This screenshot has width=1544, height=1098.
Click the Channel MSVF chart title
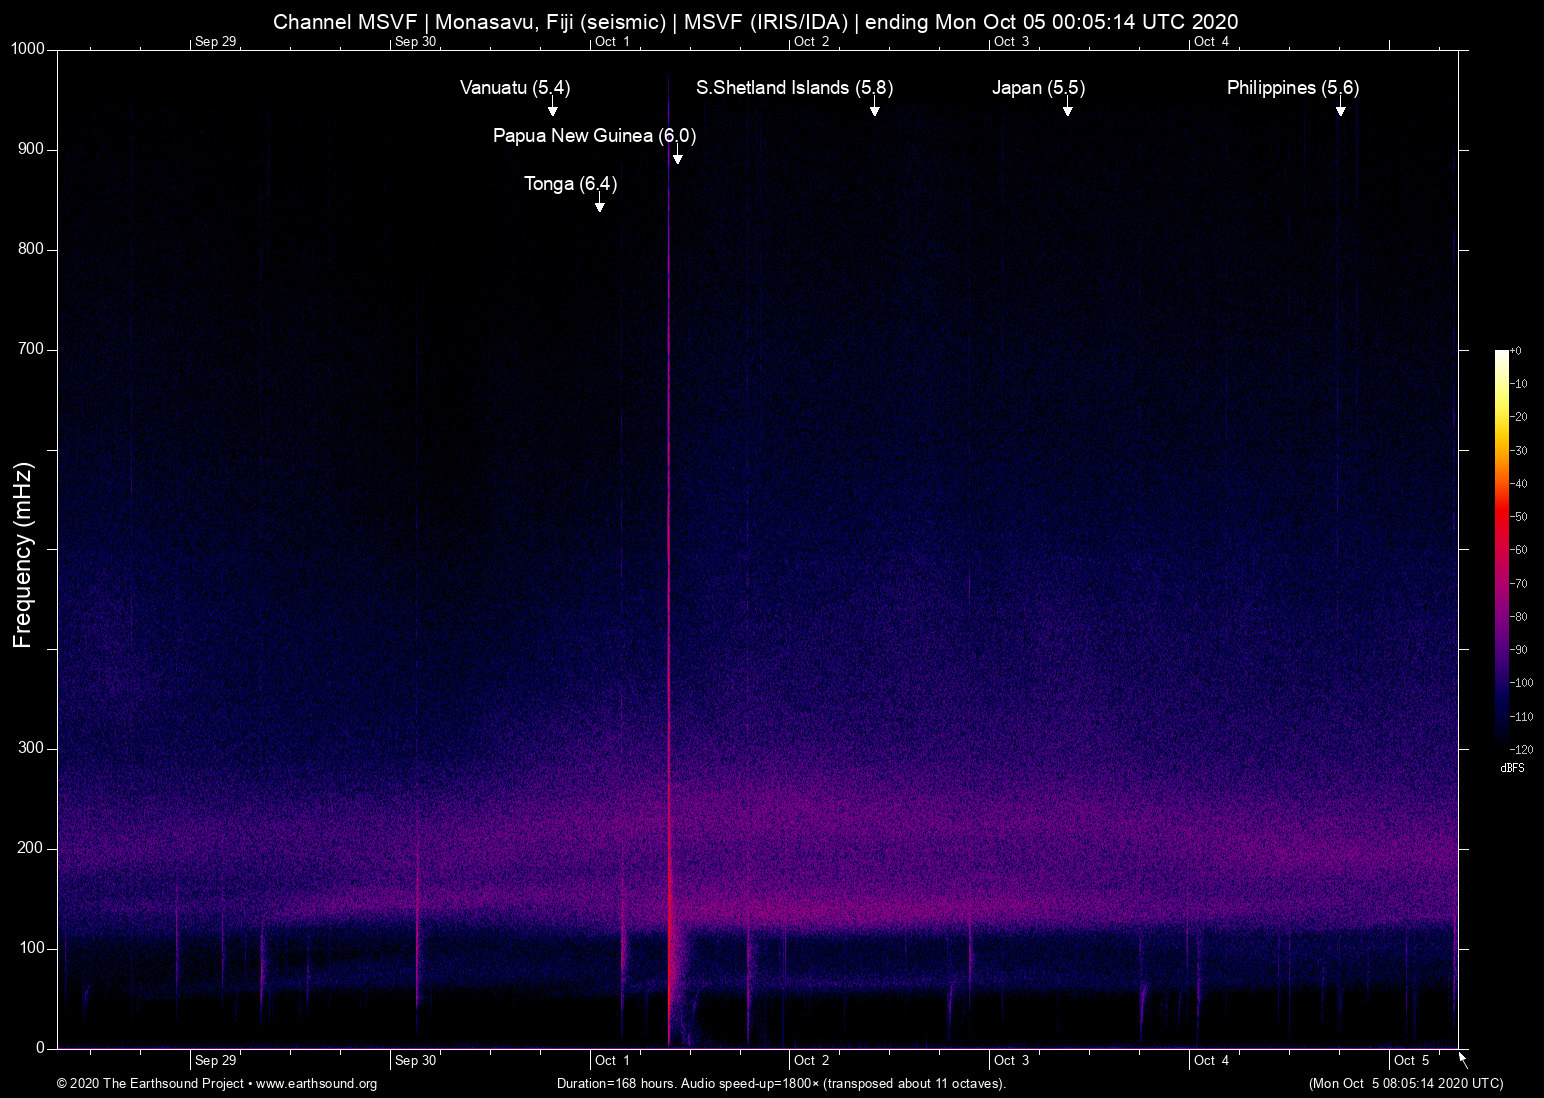(x=755, y=22)
